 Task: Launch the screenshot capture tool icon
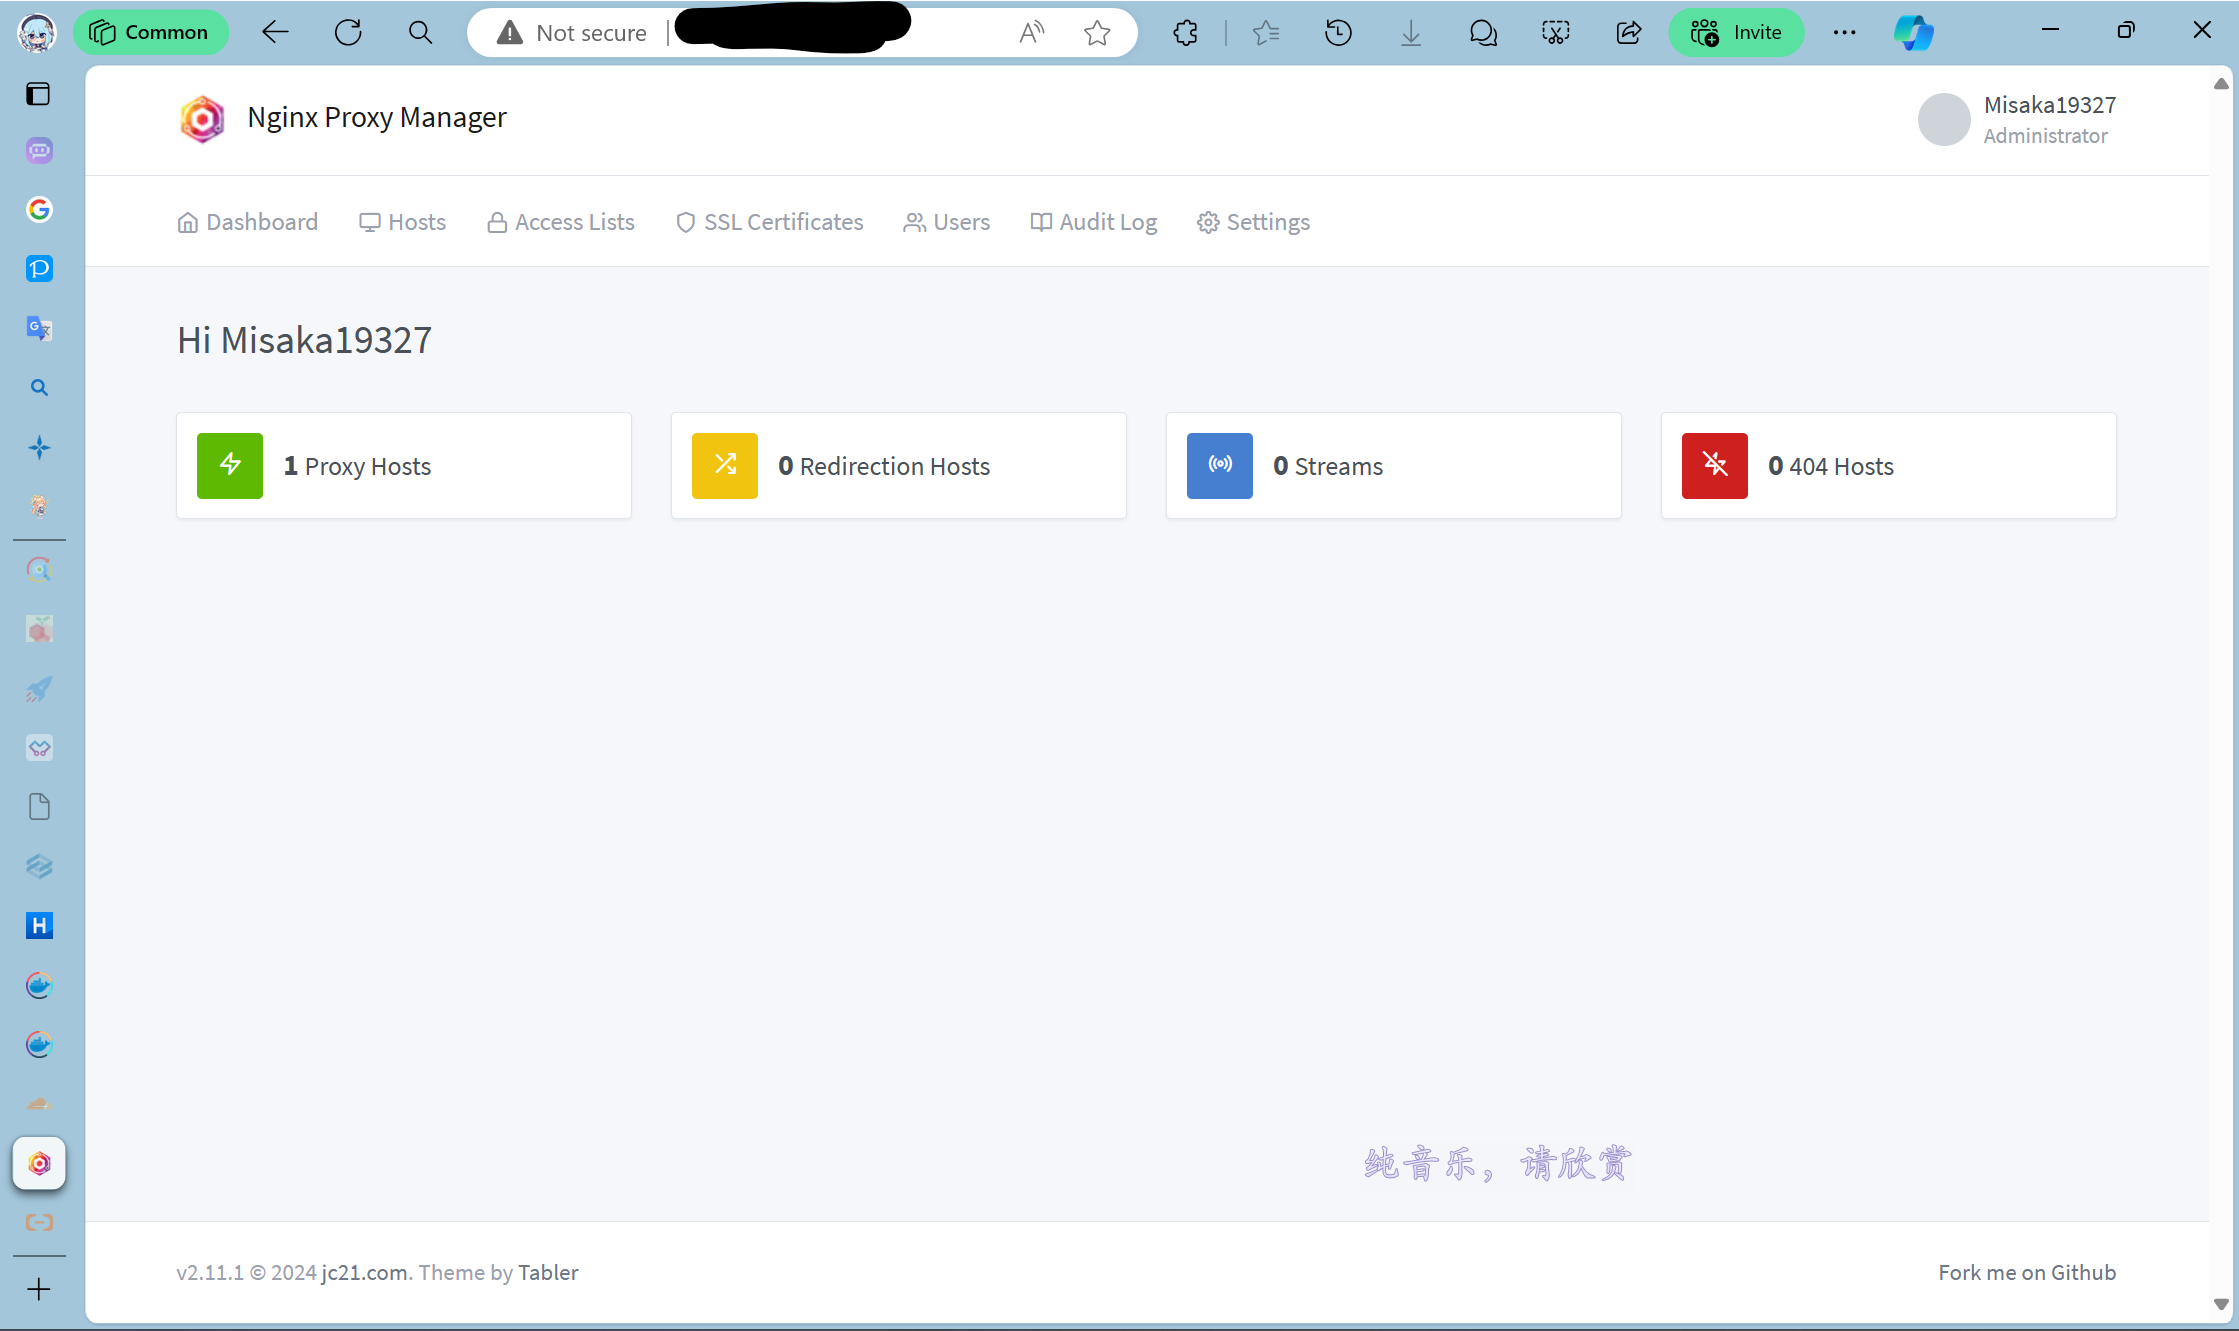(x=1556, y=33)
